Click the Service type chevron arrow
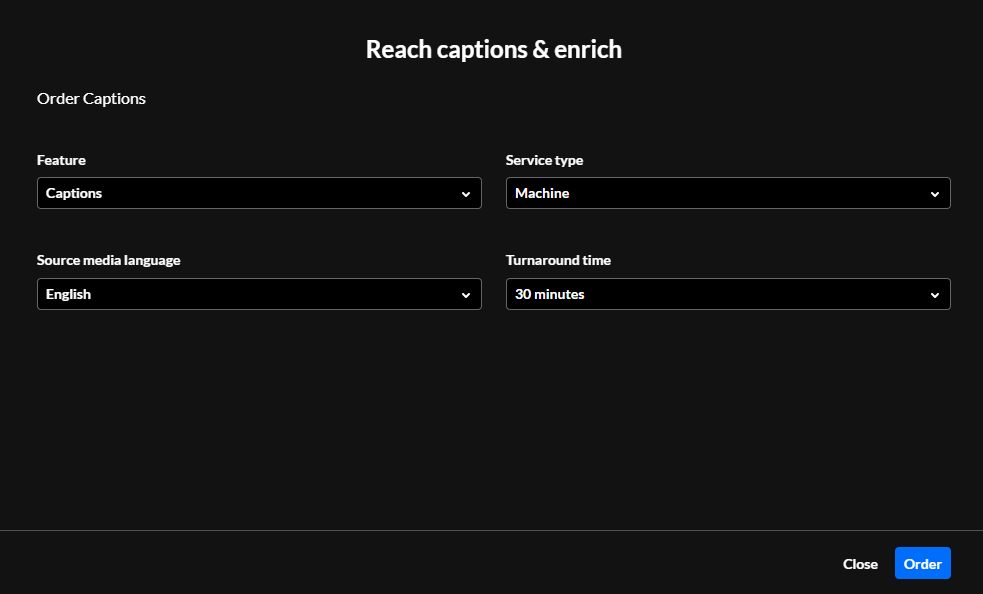This screenshot has height=594, width=983. pyautogui.click(x=935, y=194)
